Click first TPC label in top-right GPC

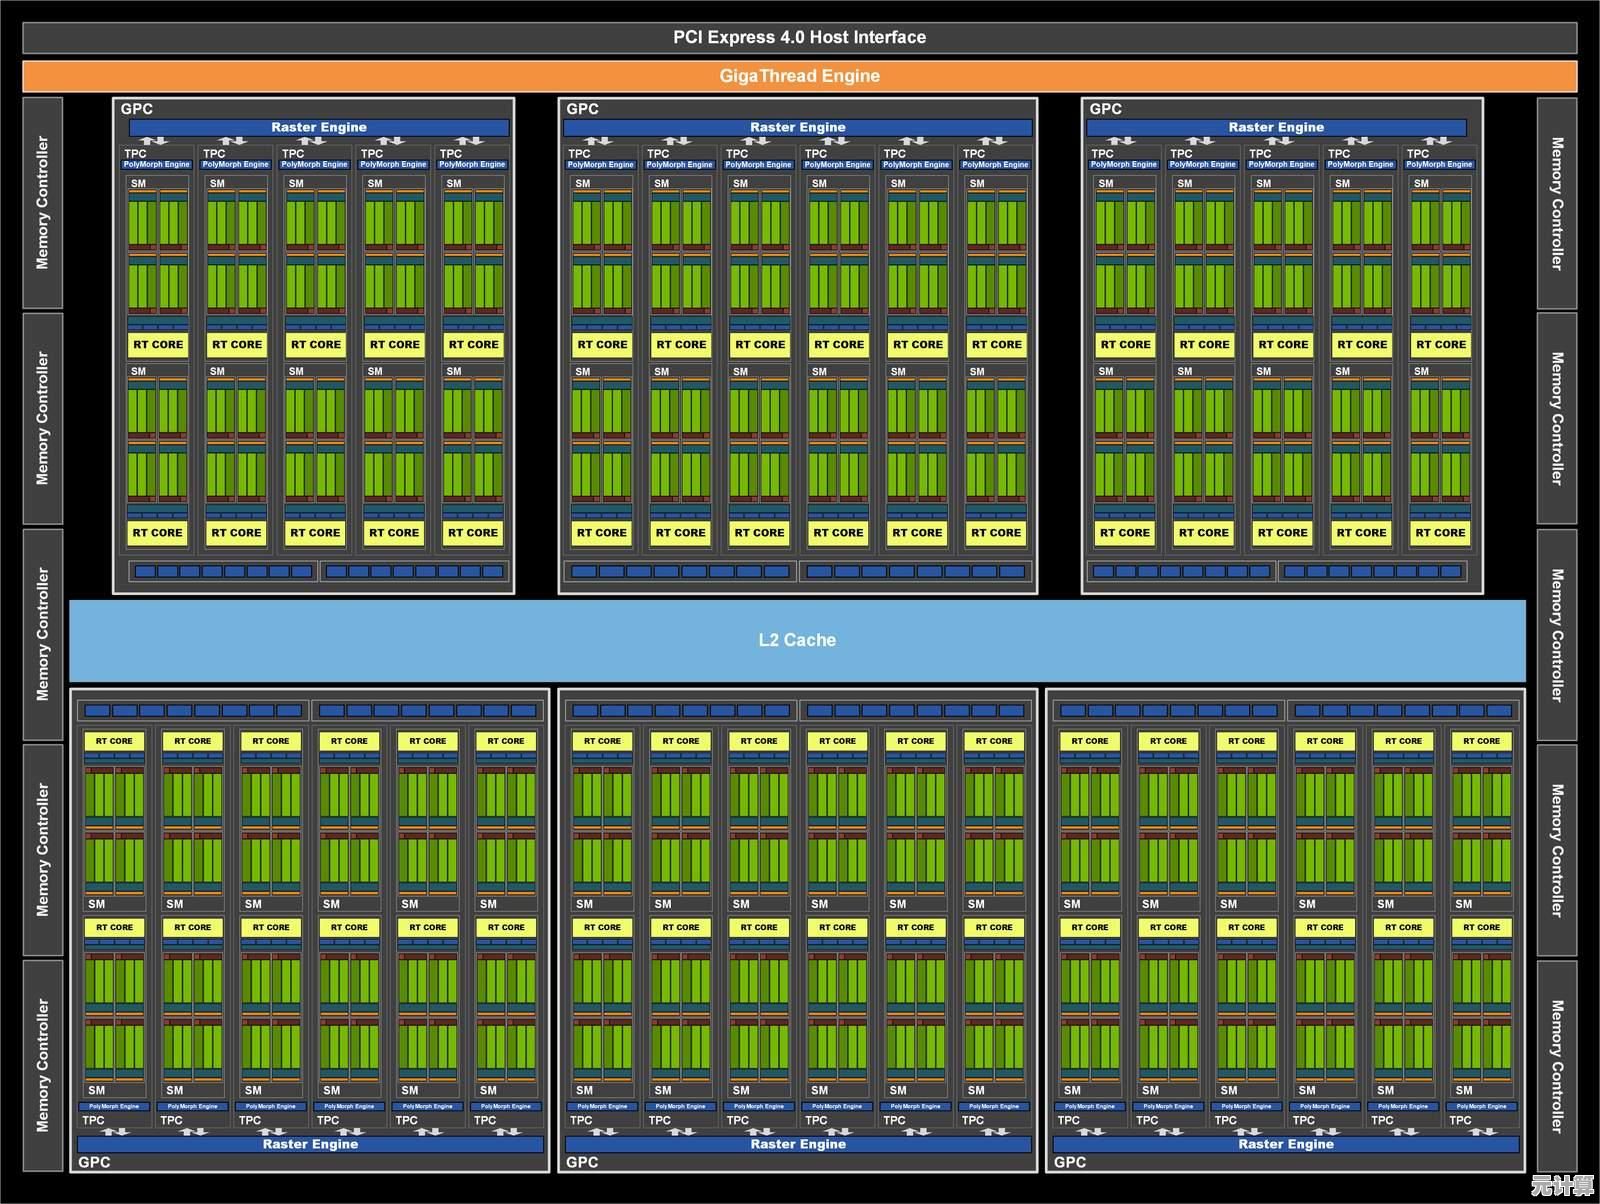pos(1102,154)
